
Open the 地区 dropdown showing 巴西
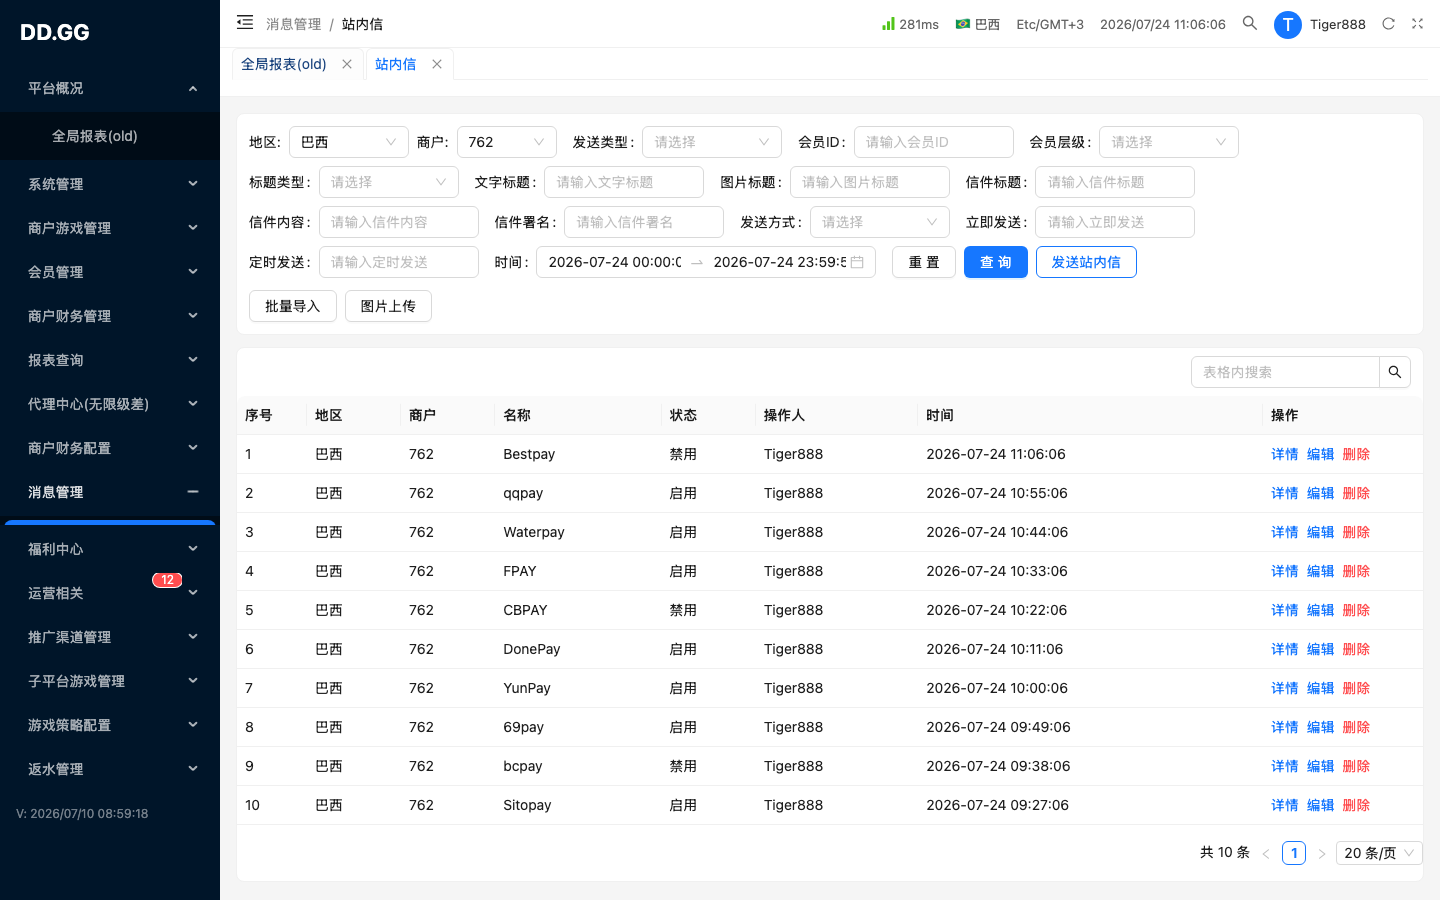349,142
